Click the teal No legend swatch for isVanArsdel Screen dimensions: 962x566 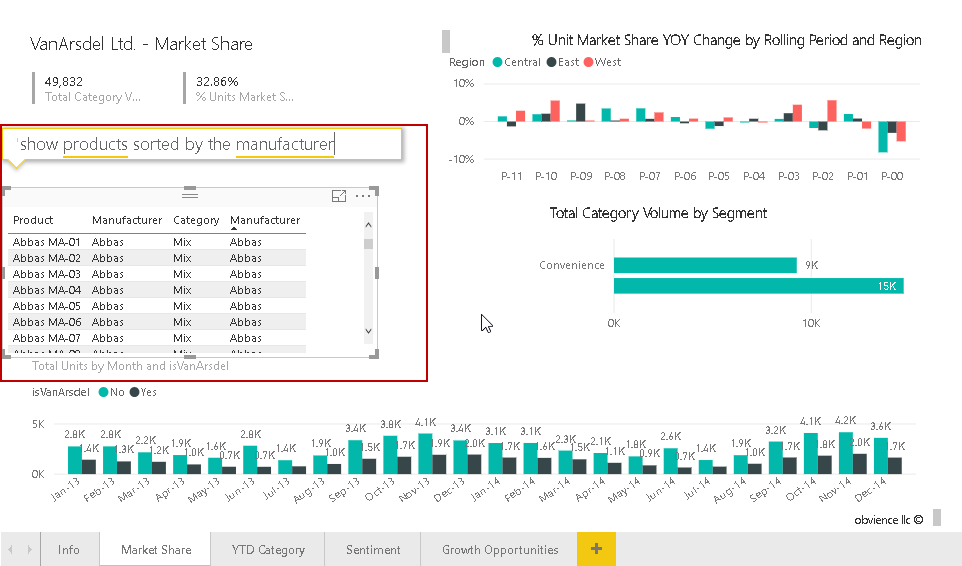102,392
